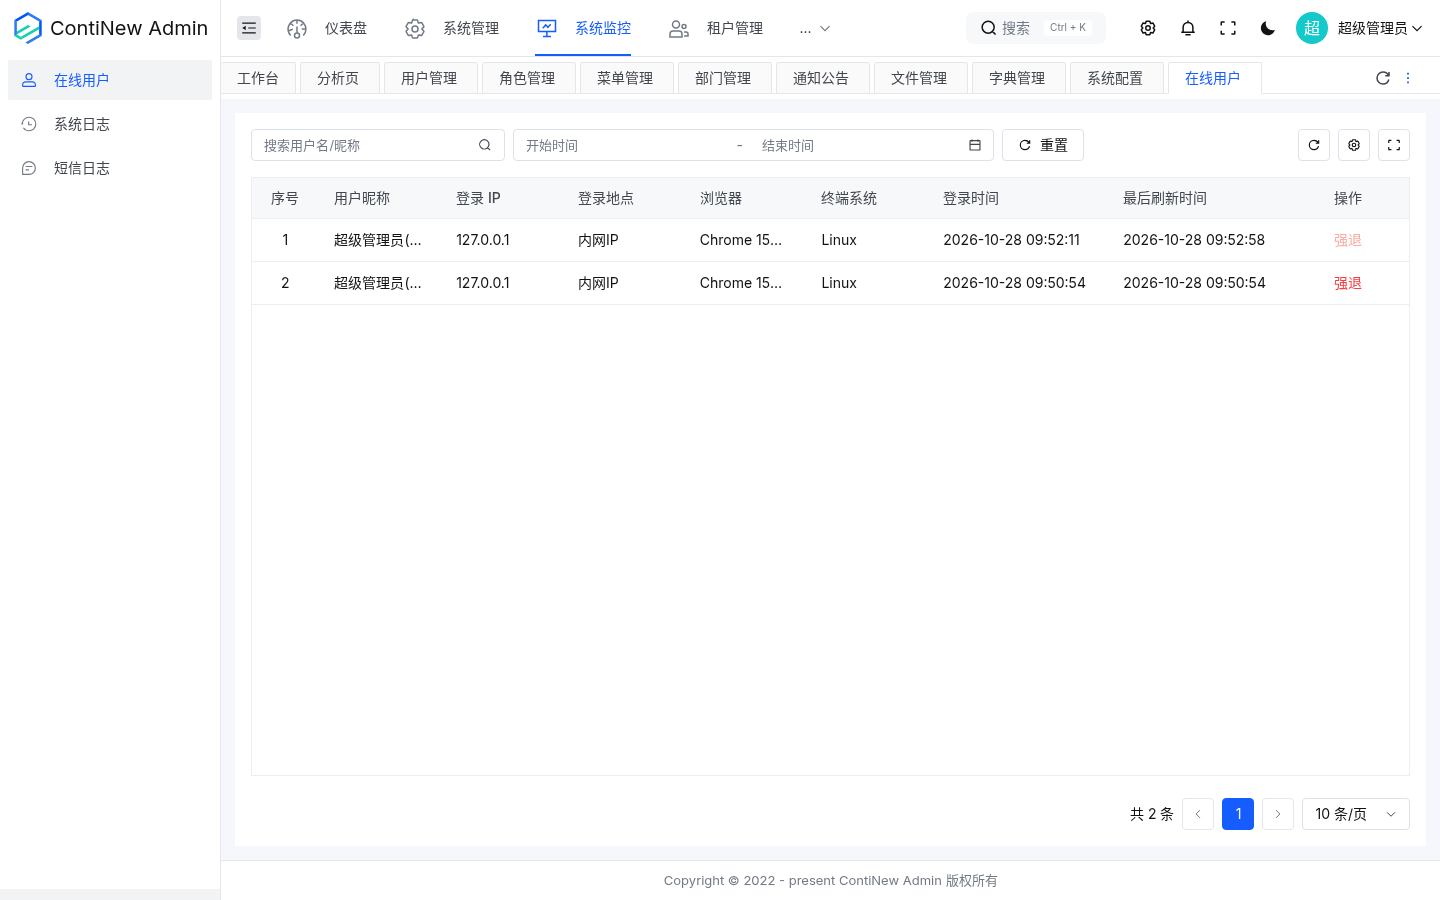Switch to the 系统配置 tab
1440x900 pixels.
tap(1115, 78)
